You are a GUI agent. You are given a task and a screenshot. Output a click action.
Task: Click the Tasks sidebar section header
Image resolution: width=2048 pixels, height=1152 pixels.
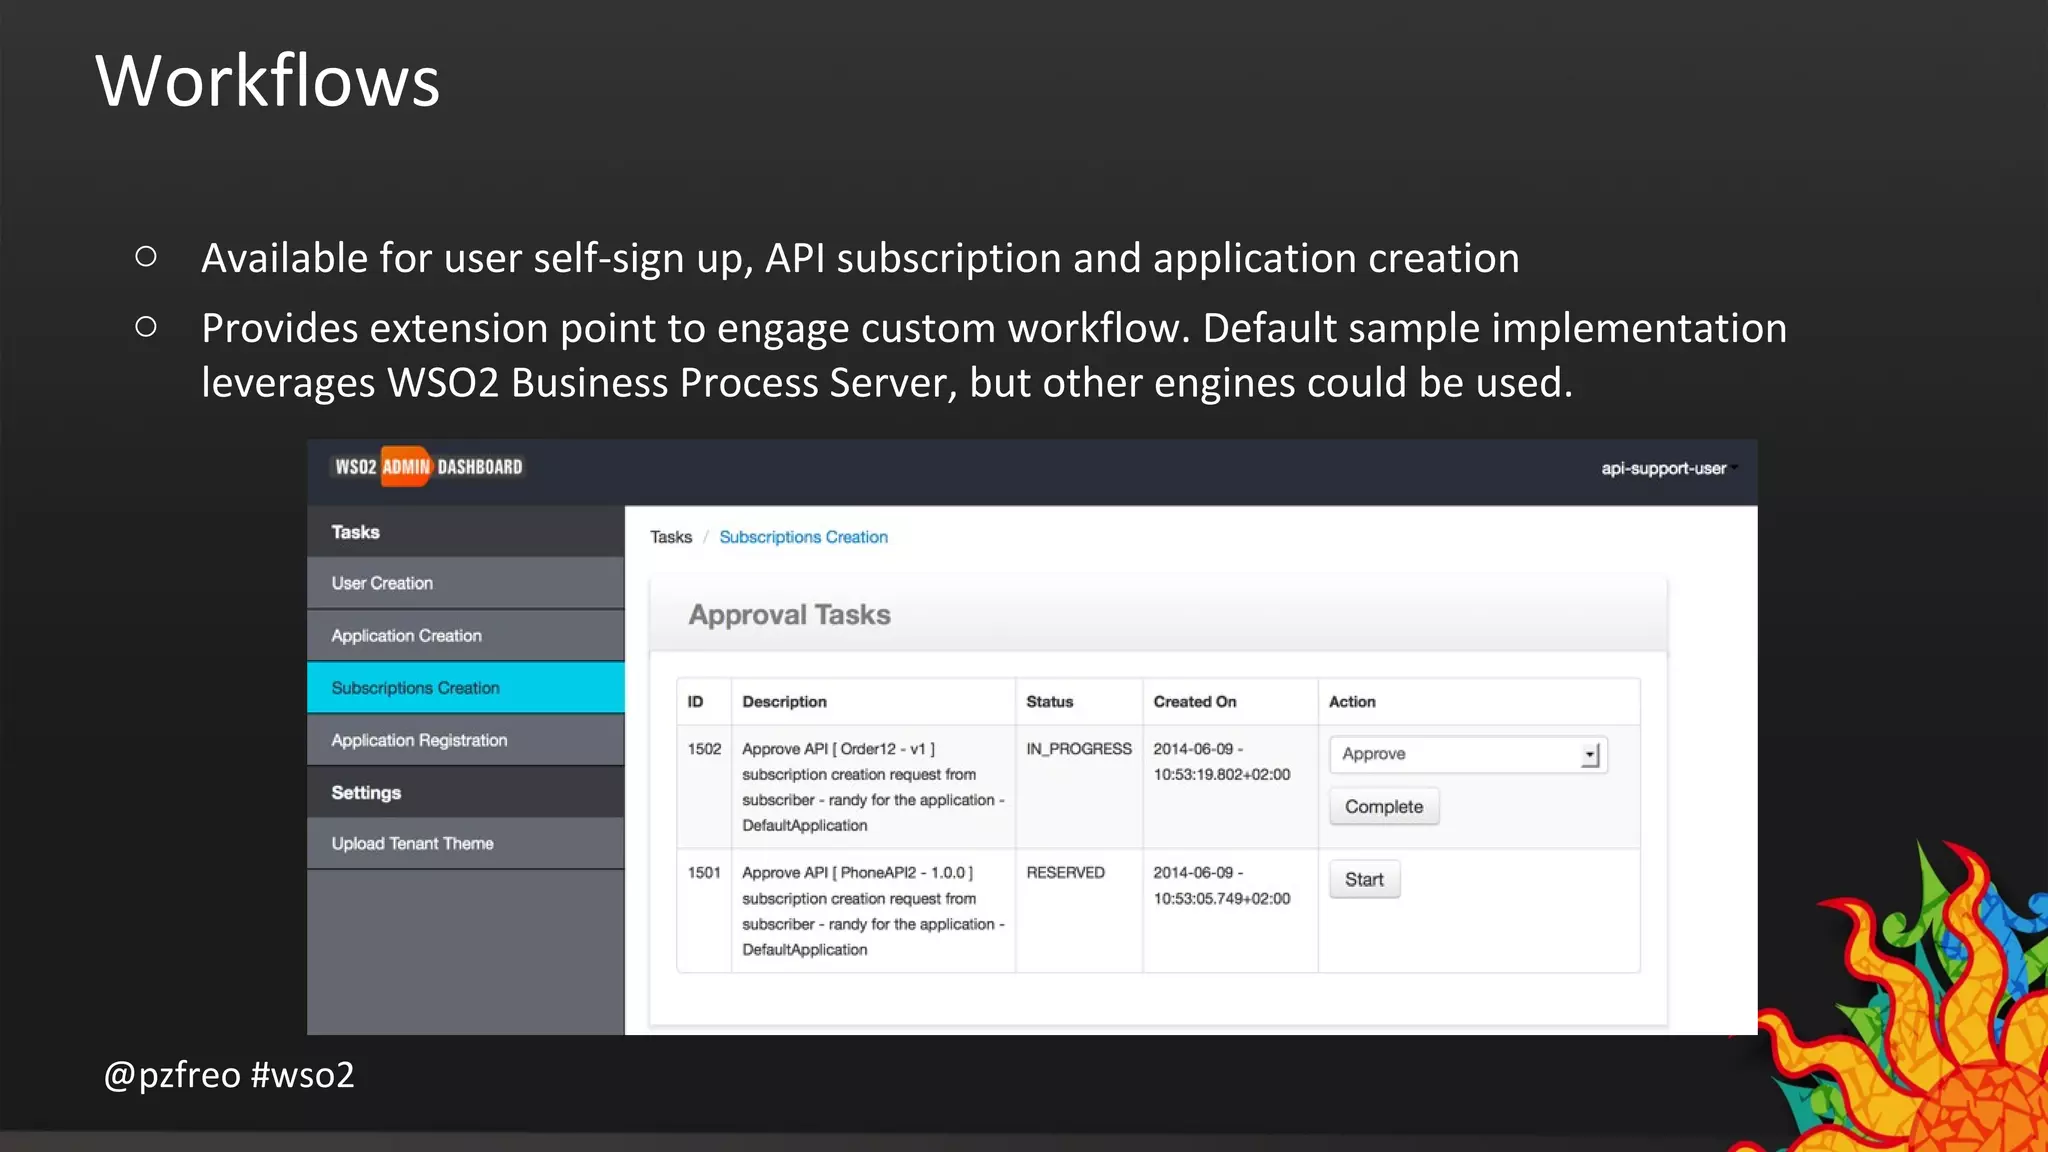[x=466, y=532]
